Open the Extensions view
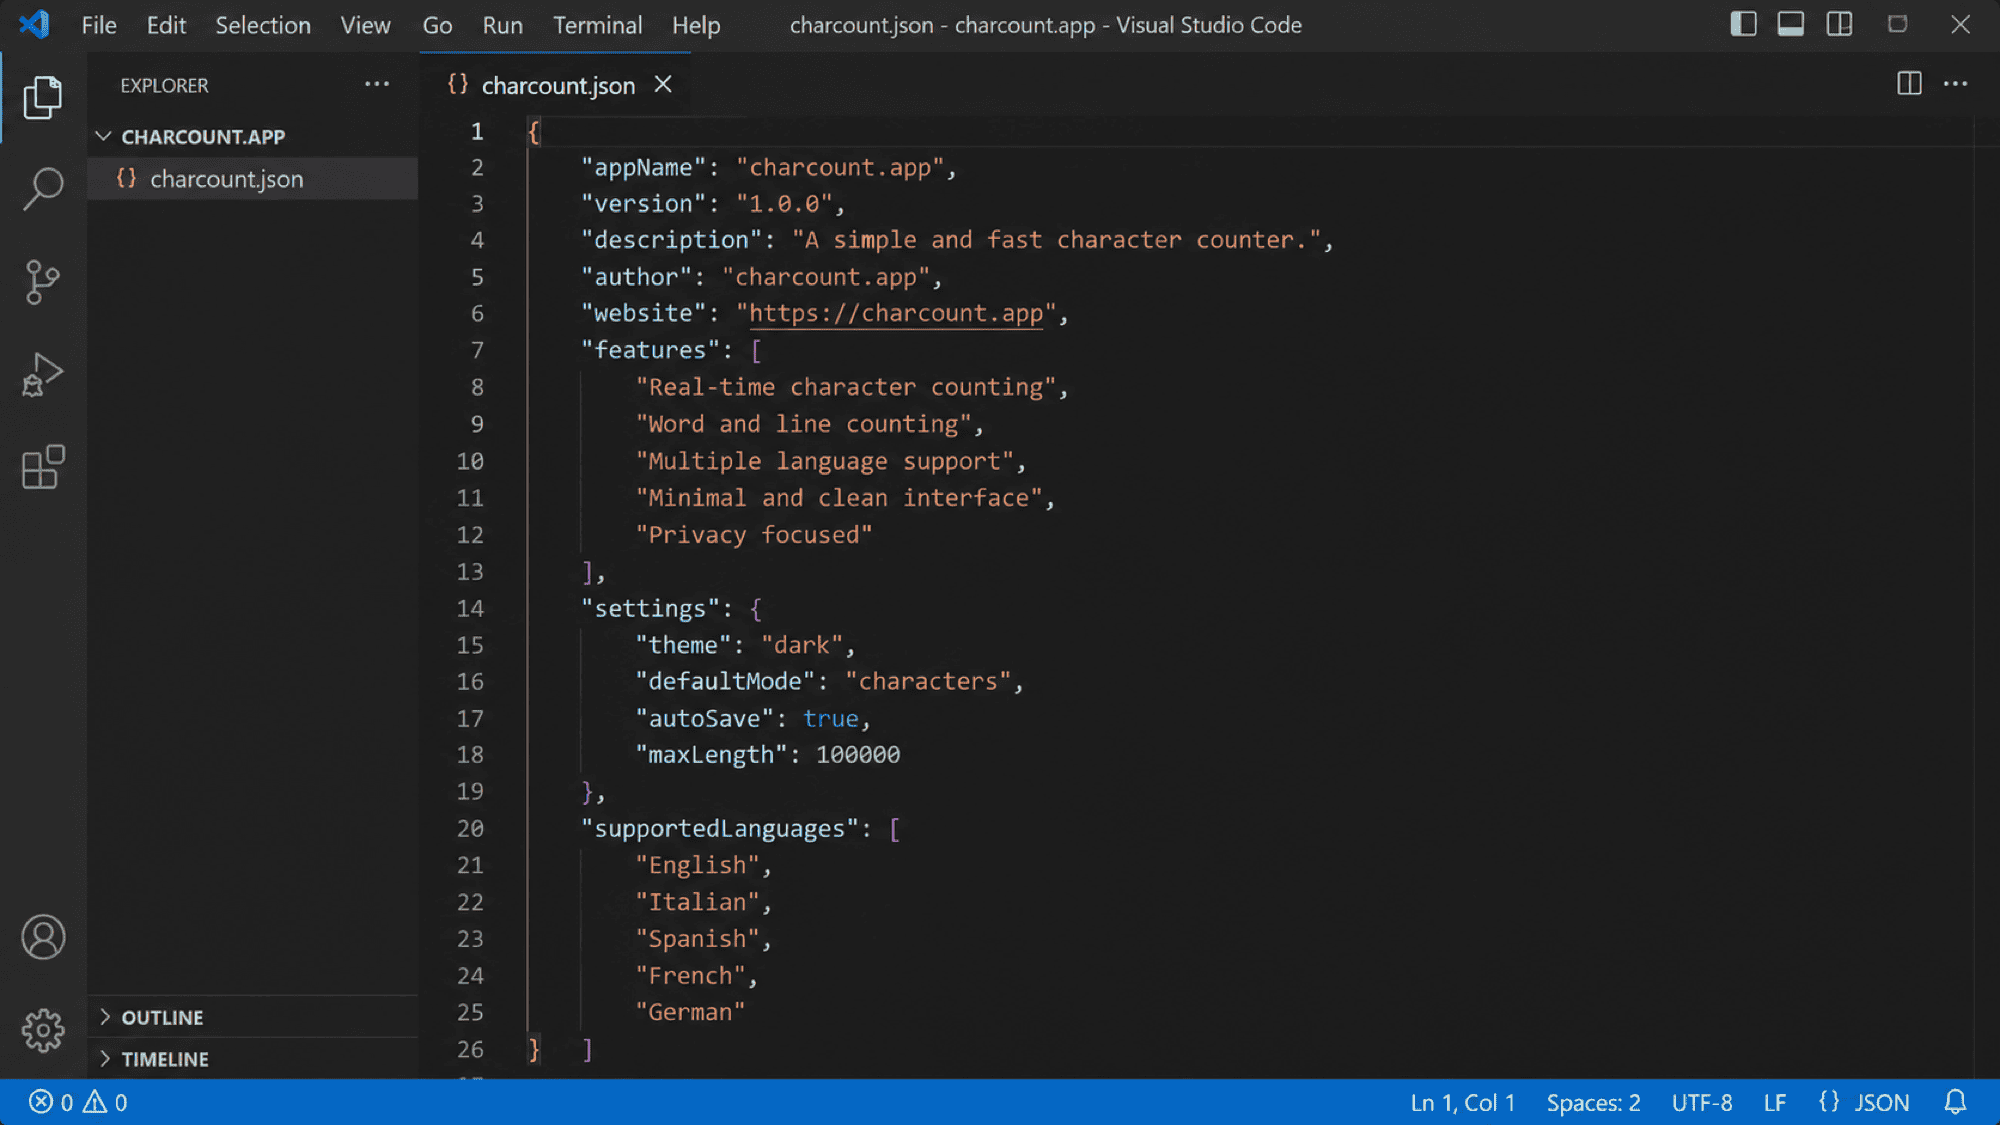 pyautogui.click(x=43, y=467)
